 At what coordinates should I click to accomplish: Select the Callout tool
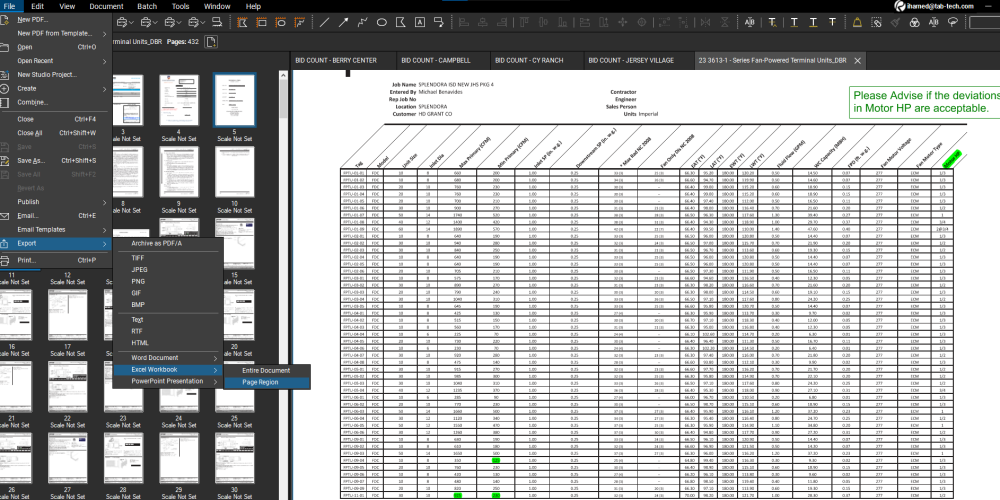click(x=439, y=22)
